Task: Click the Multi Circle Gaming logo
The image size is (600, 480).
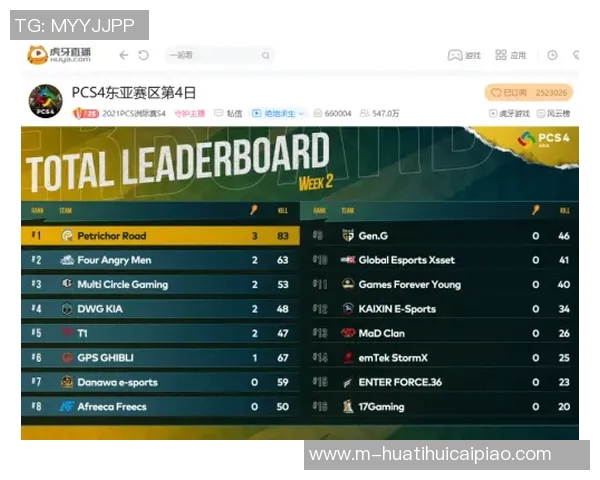Action: 67,284
